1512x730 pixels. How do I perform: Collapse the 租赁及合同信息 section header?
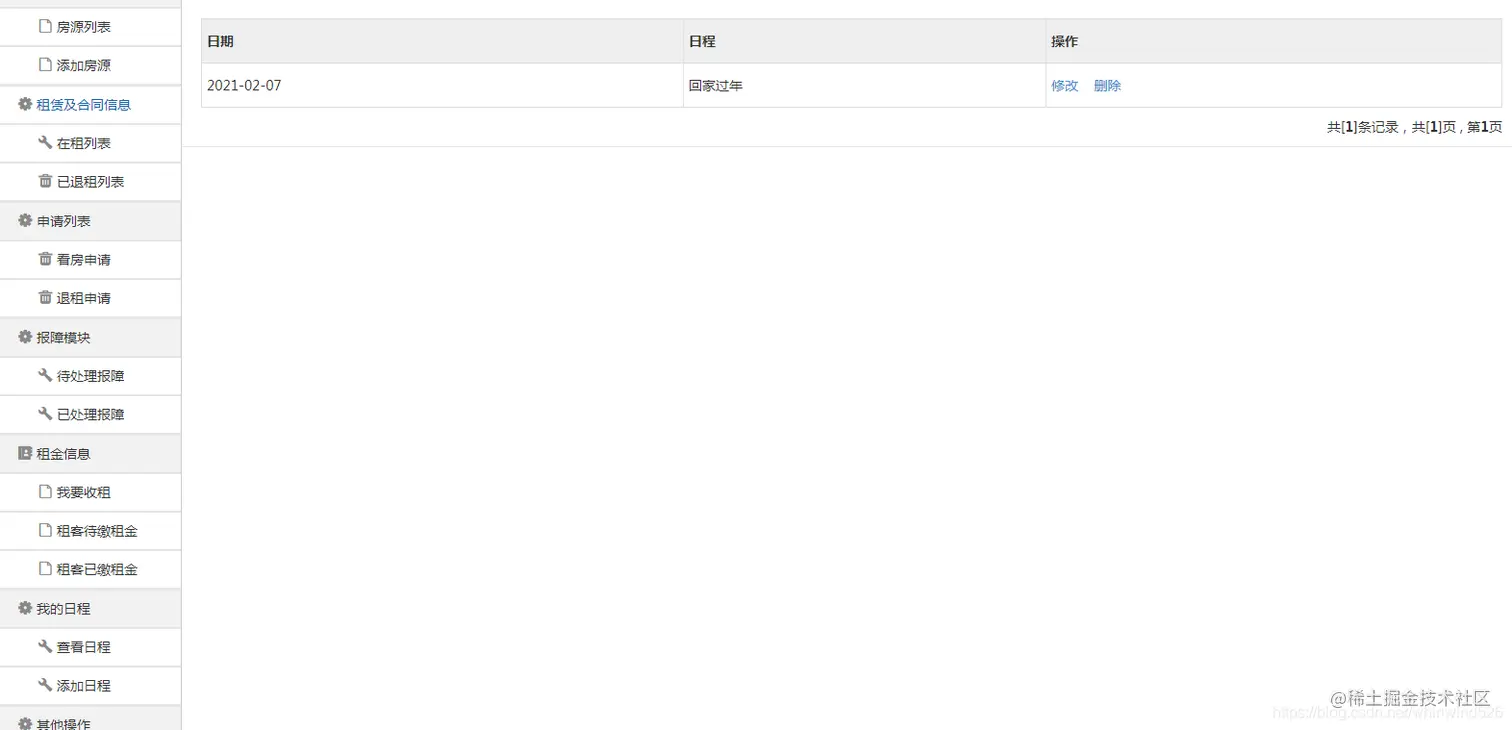click(90, 104)
